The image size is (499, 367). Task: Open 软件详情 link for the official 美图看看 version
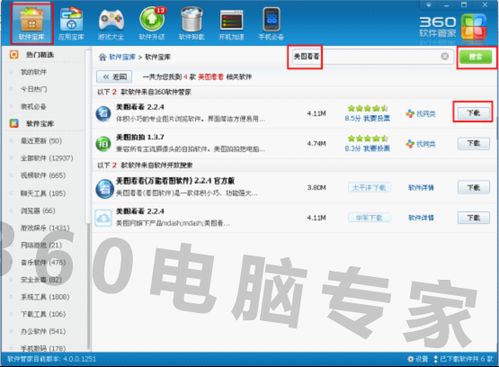point(421,188)
